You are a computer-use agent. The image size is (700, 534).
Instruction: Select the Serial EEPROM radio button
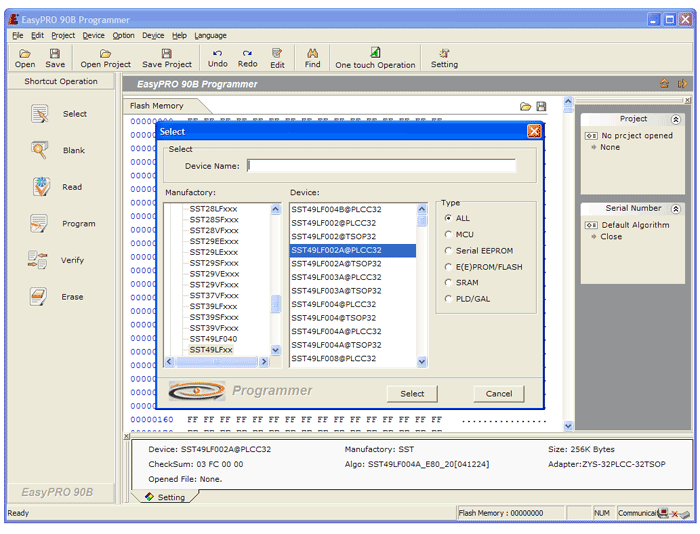pyautogui.click(x=448, y=250)
